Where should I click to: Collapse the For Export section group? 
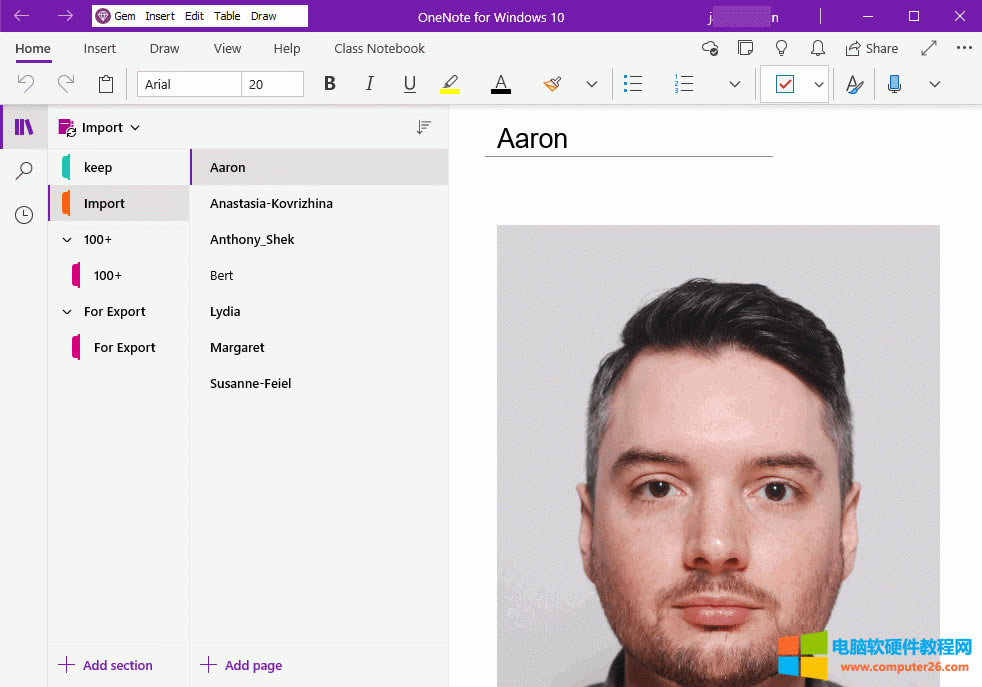pyautogui.click(x=66, y=311)
